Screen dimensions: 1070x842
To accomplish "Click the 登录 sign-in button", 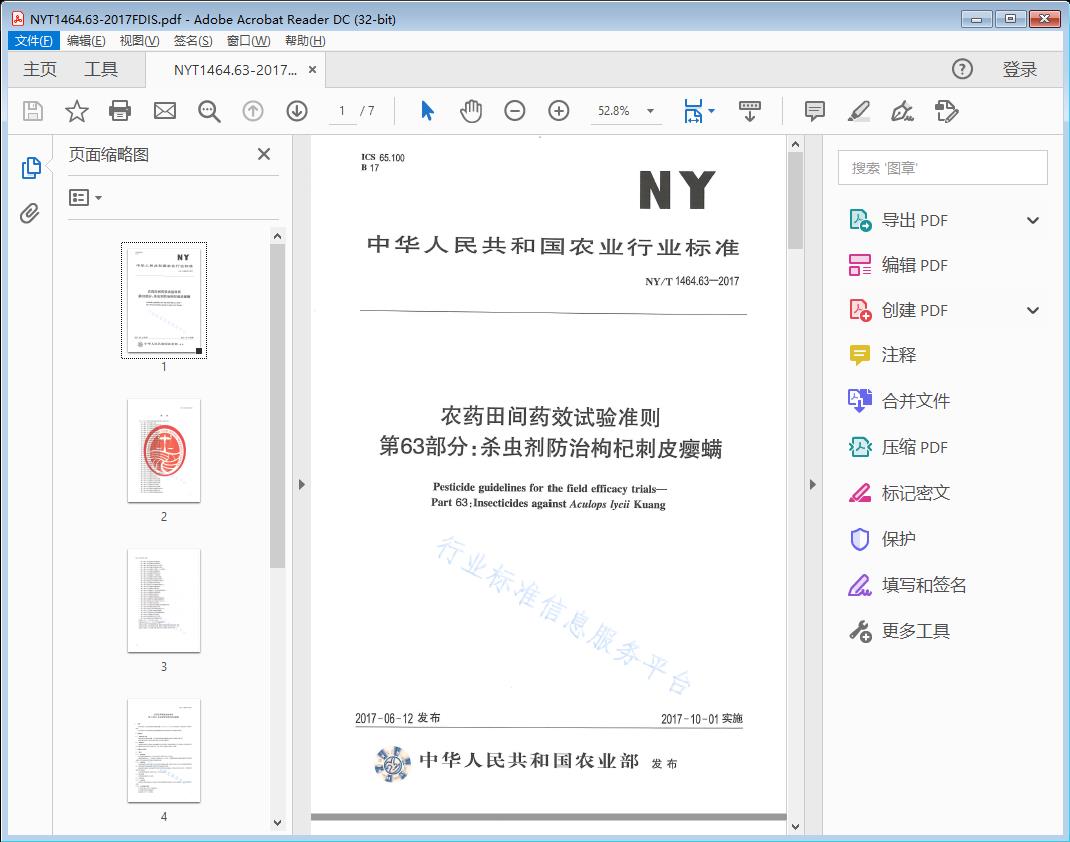I will click(1020, 69).
